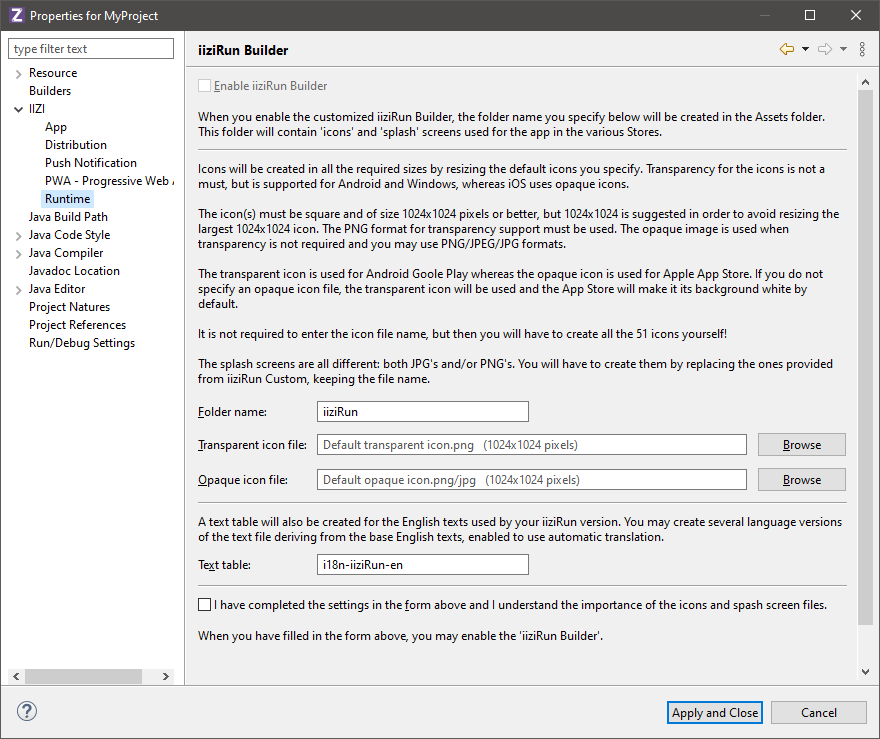Toggle the Enable iiziRun Builder checkbox

[205, 86]
